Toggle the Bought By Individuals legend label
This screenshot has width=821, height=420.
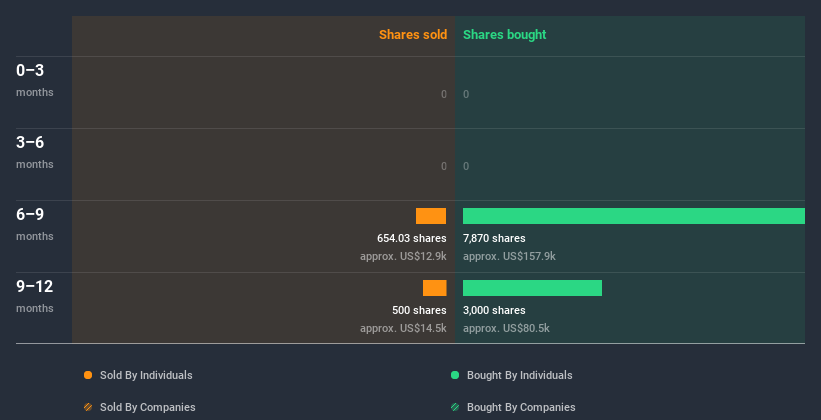pos(519,375)
